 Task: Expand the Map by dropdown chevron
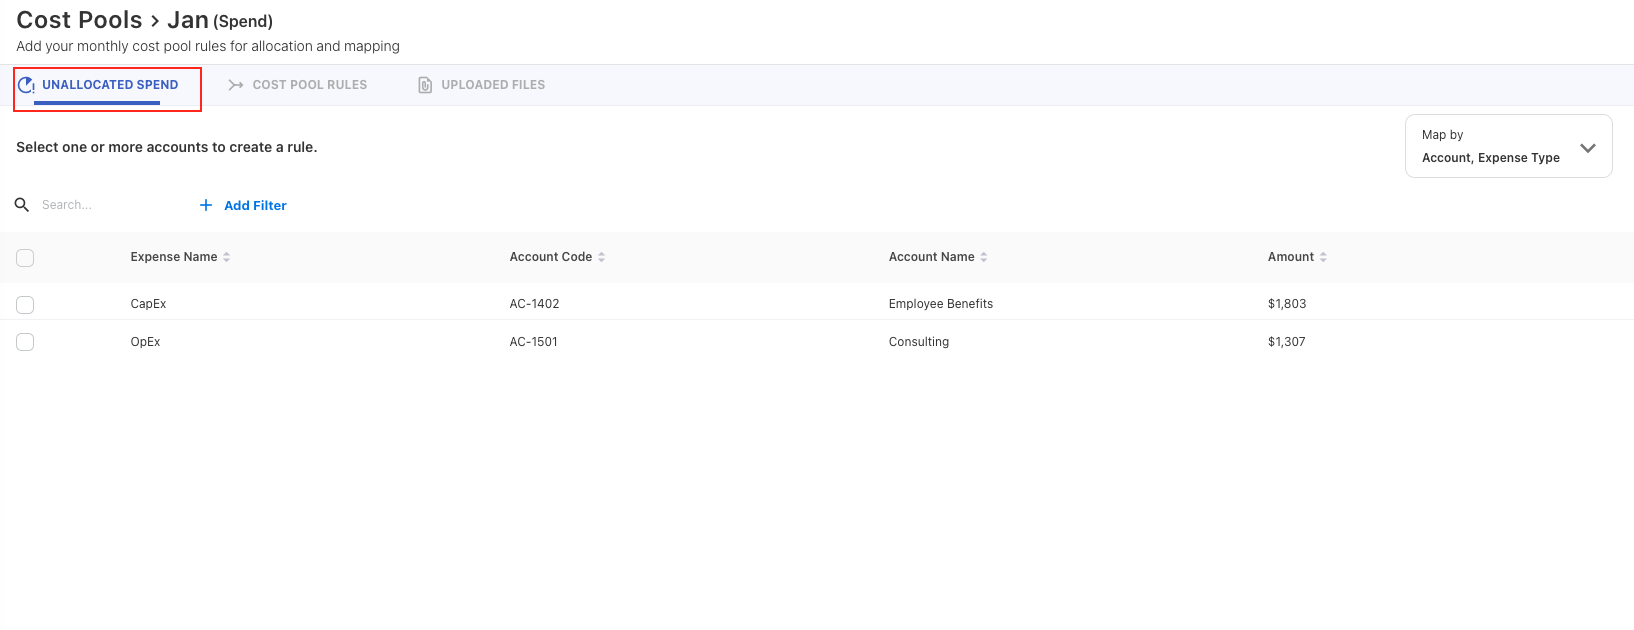[x=1587, y=148]
